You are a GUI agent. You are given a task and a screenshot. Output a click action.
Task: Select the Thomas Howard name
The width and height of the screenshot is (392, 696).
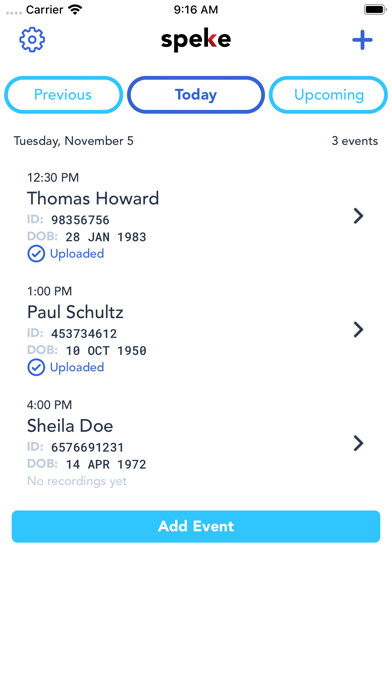[x=93, y=198]
